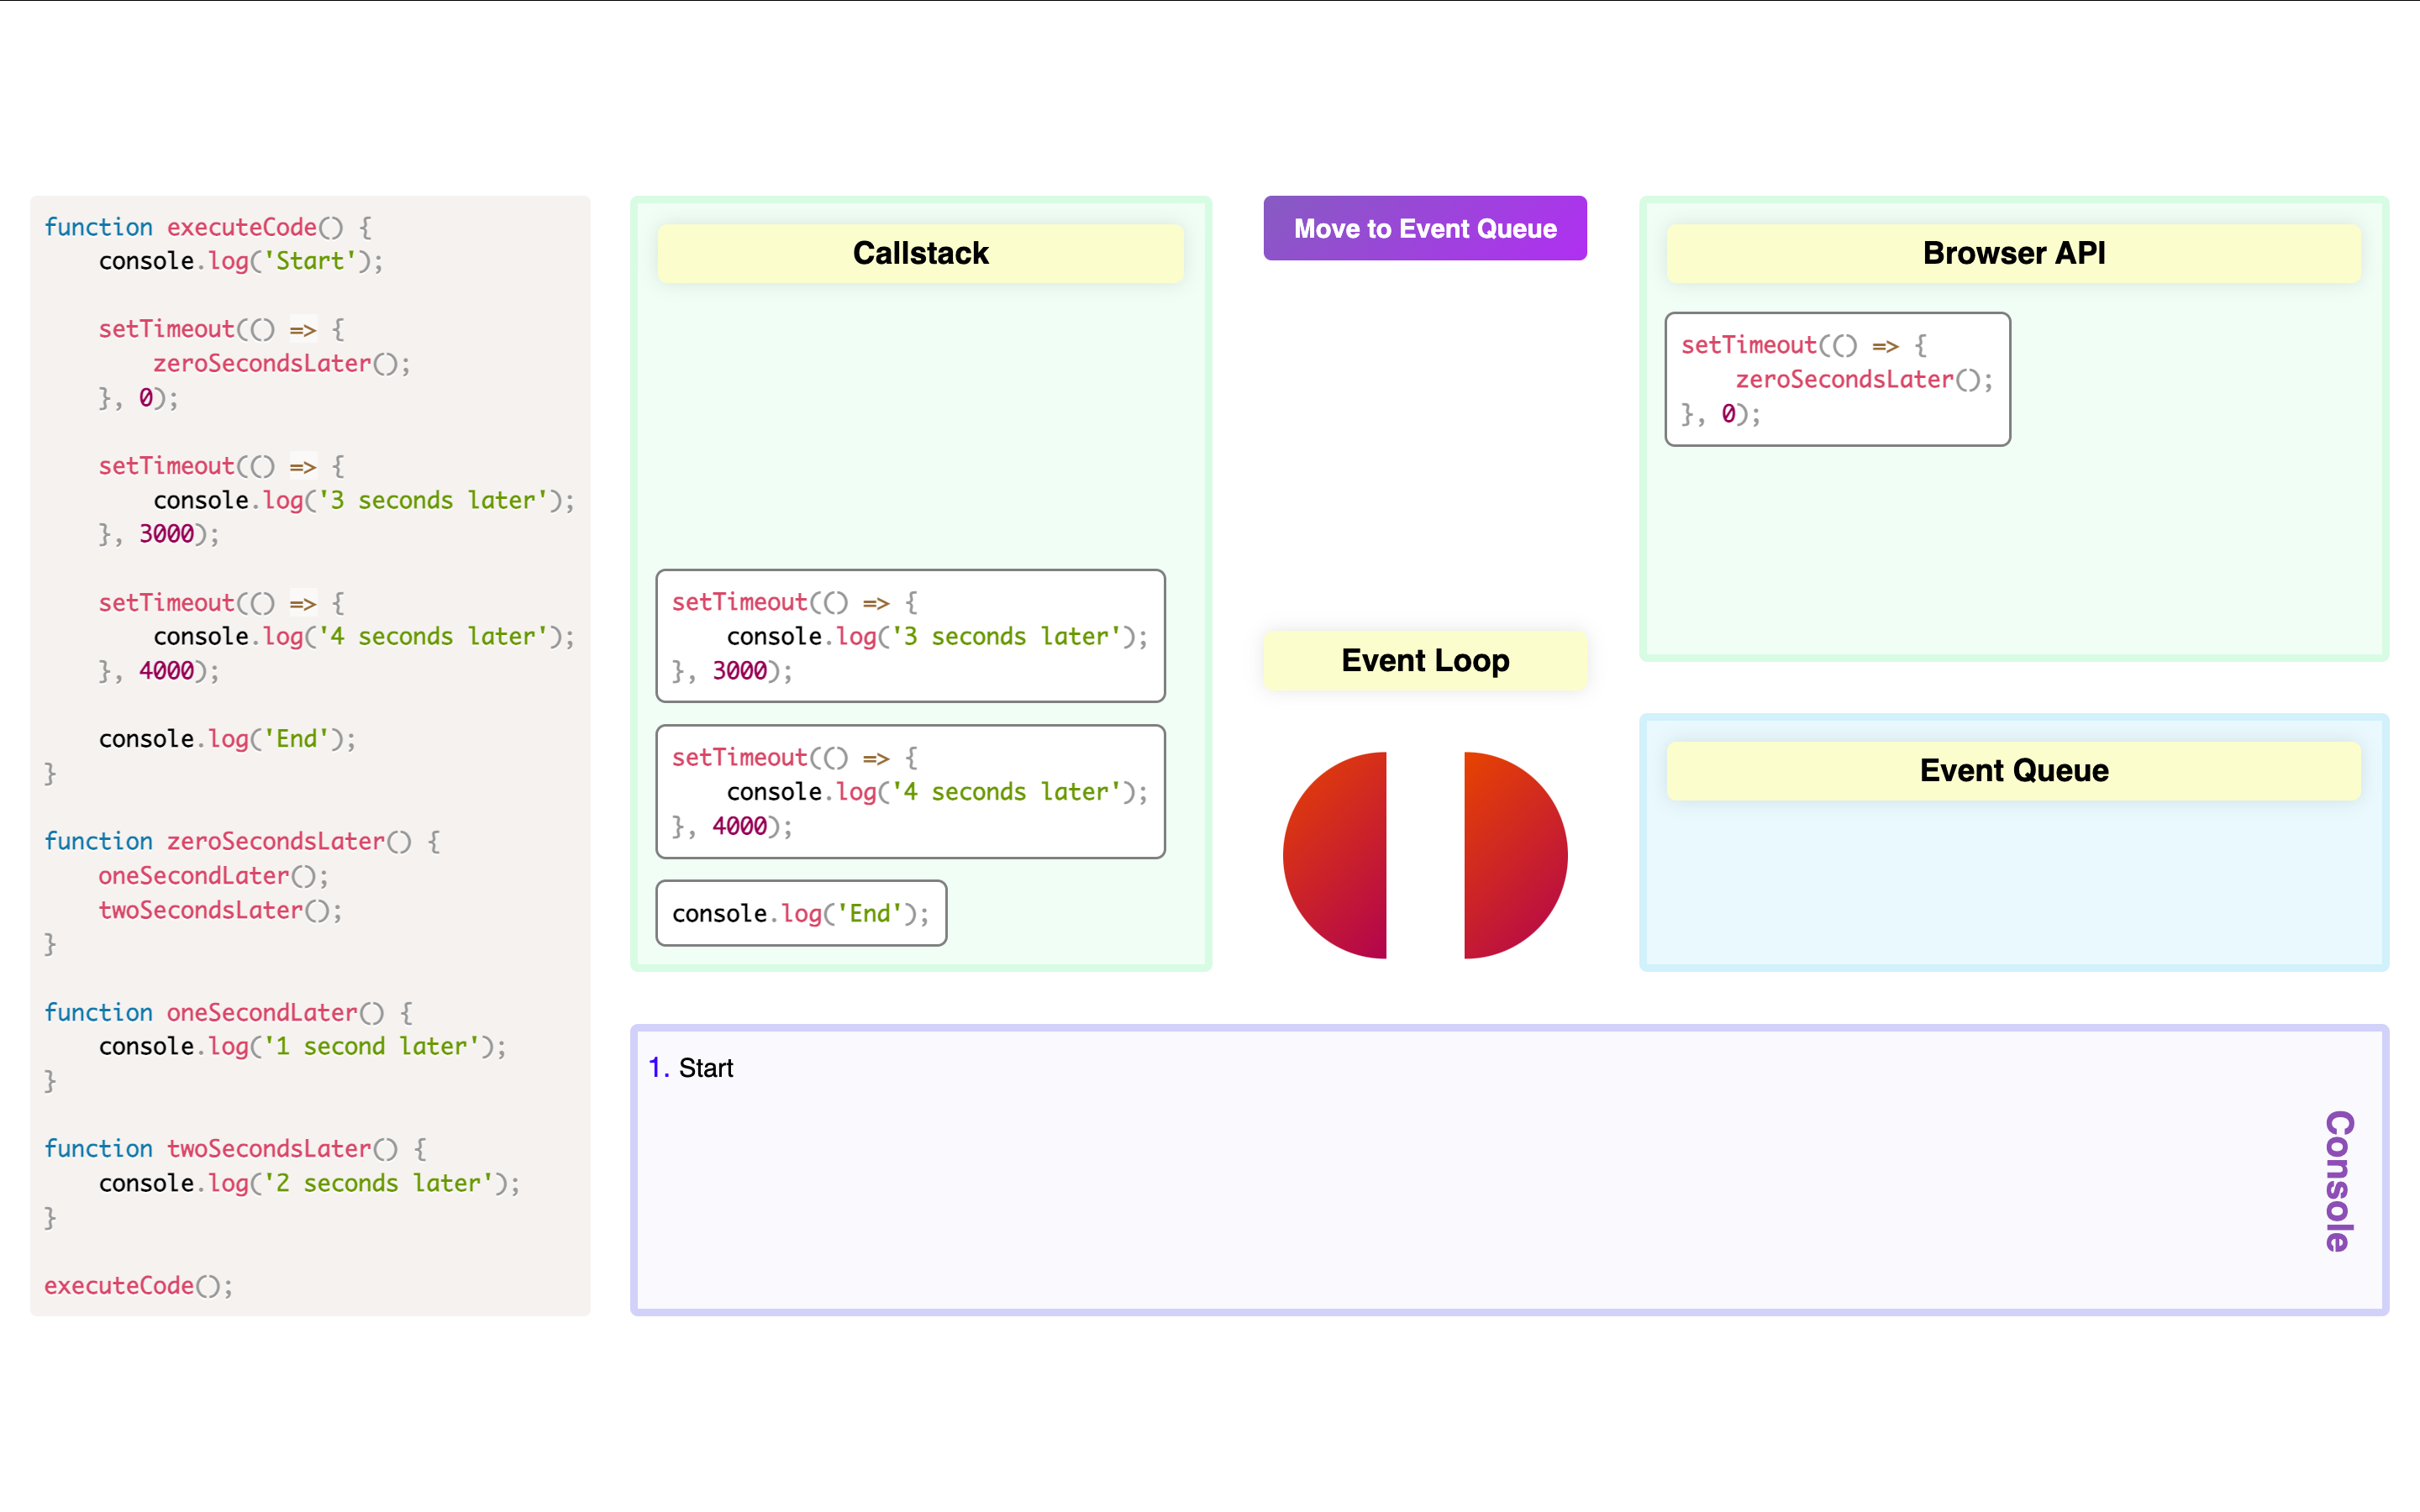
Task: Click the 3000 delay value in code panel
Action: click(166, 534)
